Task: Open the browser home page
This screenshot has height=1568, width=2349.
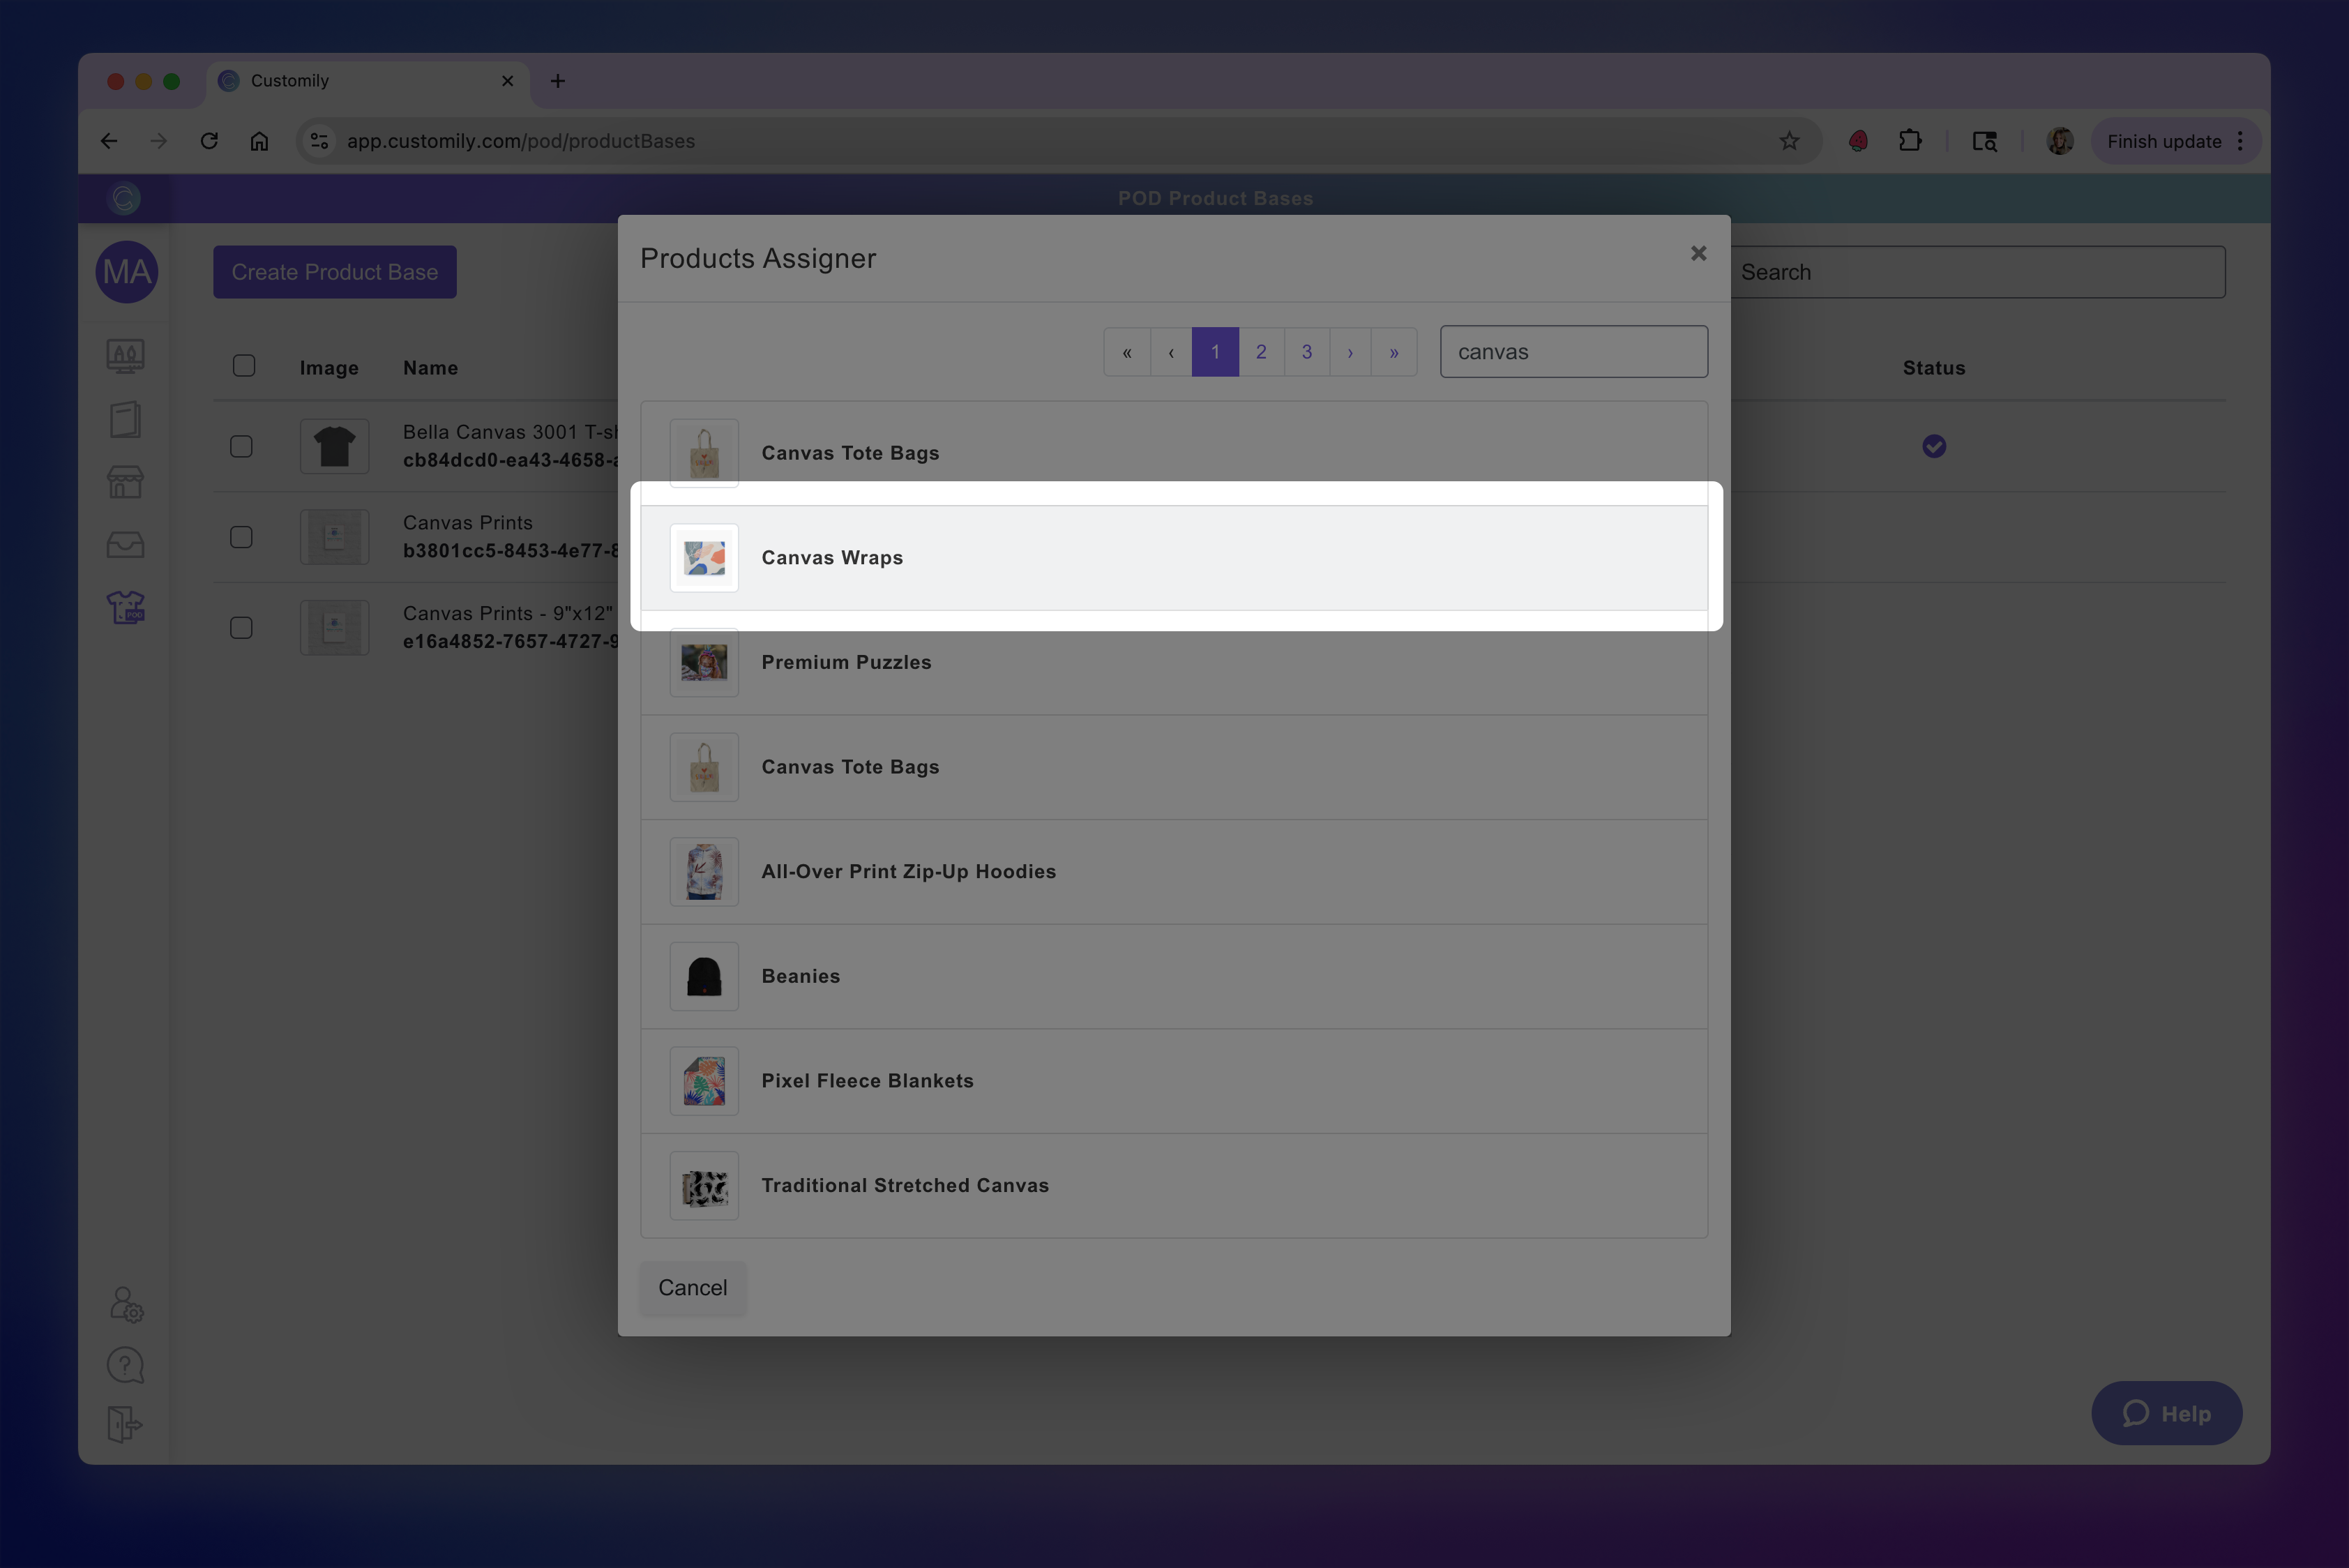Action: pyautogui.click(x=259, y=141)
